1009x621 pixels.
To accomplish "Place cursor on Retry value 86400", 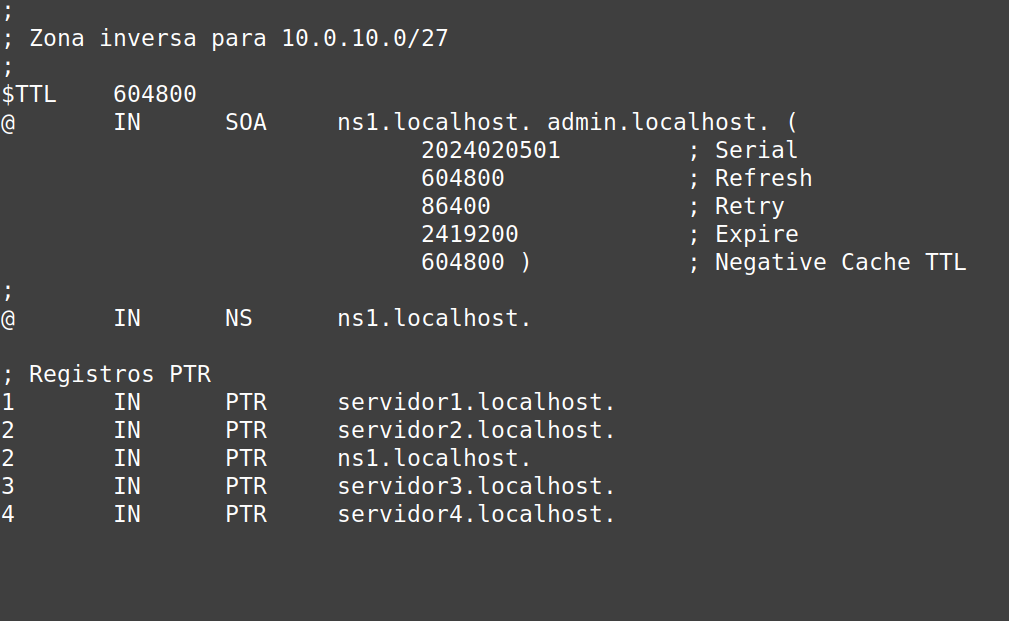I will coord(455,207).
